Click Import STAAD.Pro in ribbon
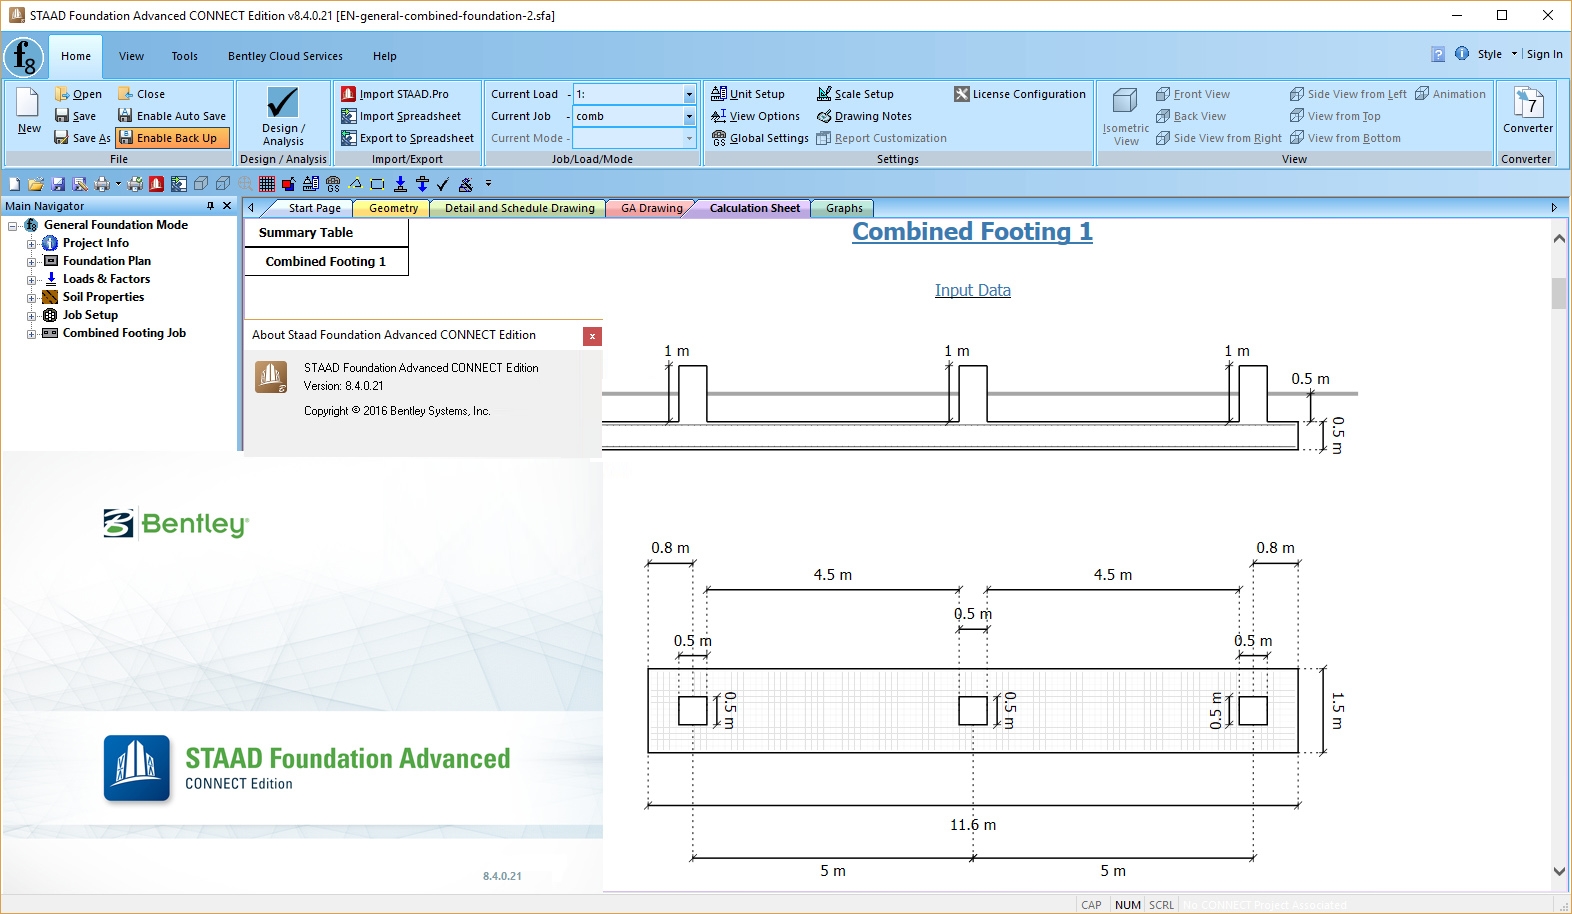Viewport: 1572px width, 914px height. [x=395, y=94]
